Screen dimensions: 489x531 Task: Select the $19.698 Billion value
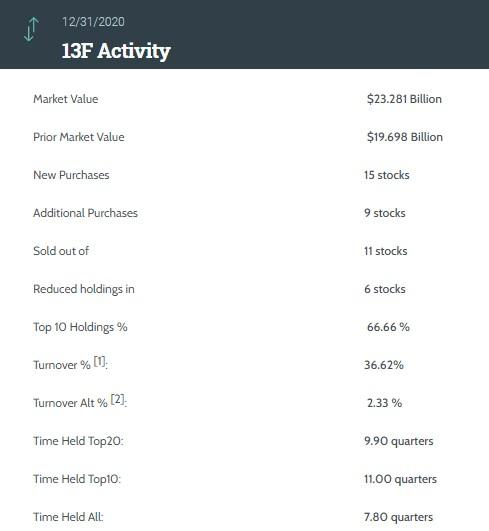point(405,137)
